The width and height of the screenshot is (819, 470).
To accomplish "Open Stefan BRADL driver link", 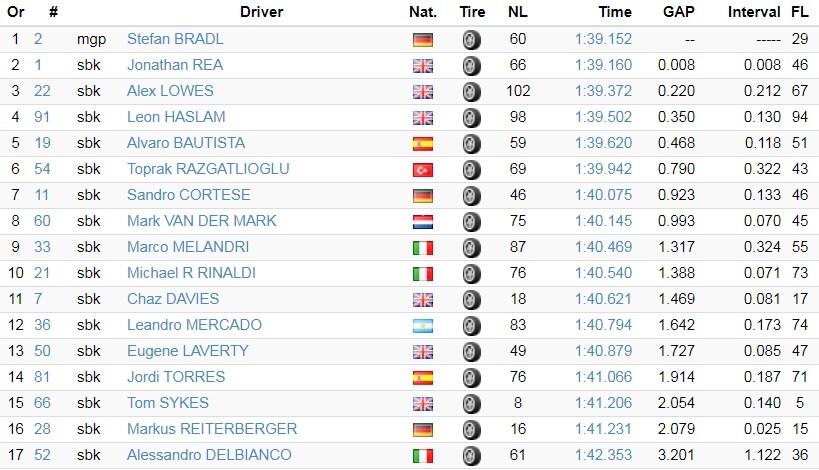I will pos(175,39).
